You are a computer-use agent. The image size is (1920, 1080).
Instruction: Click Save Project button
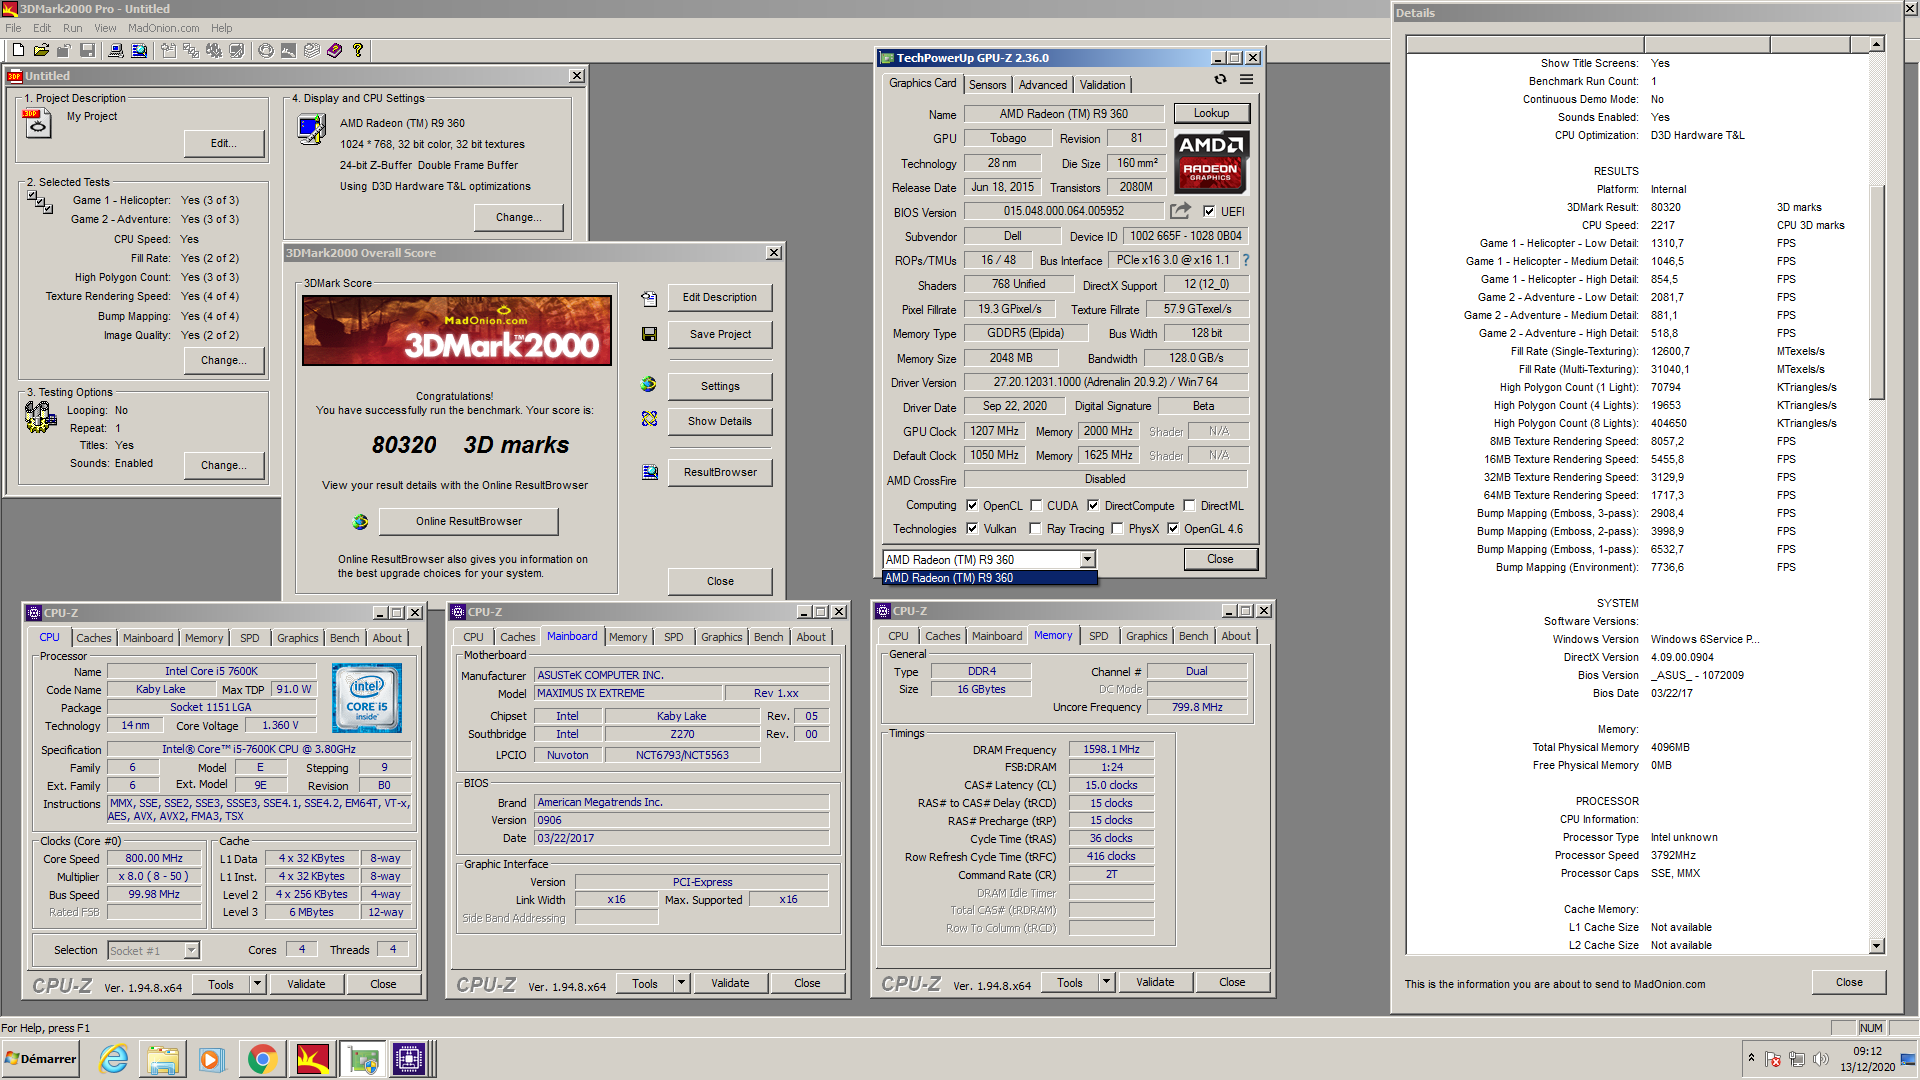point(720,334)
